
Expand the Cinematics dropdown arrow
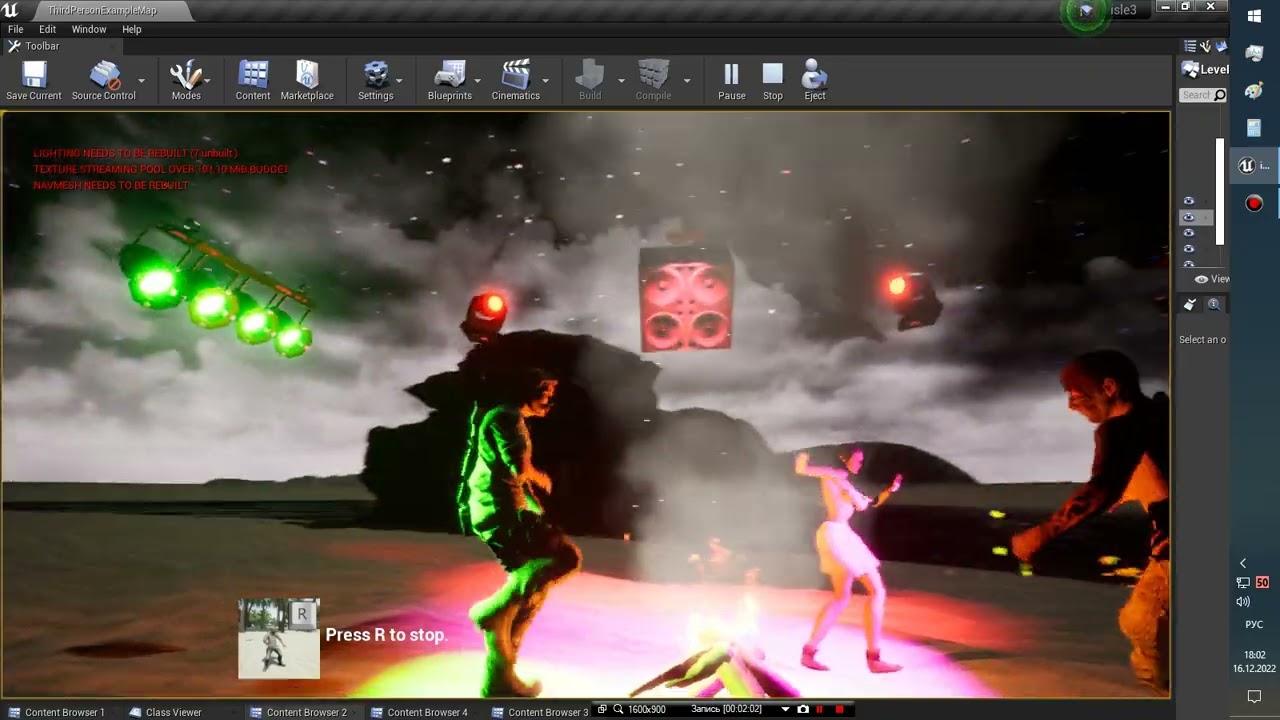tap(545, 80)
